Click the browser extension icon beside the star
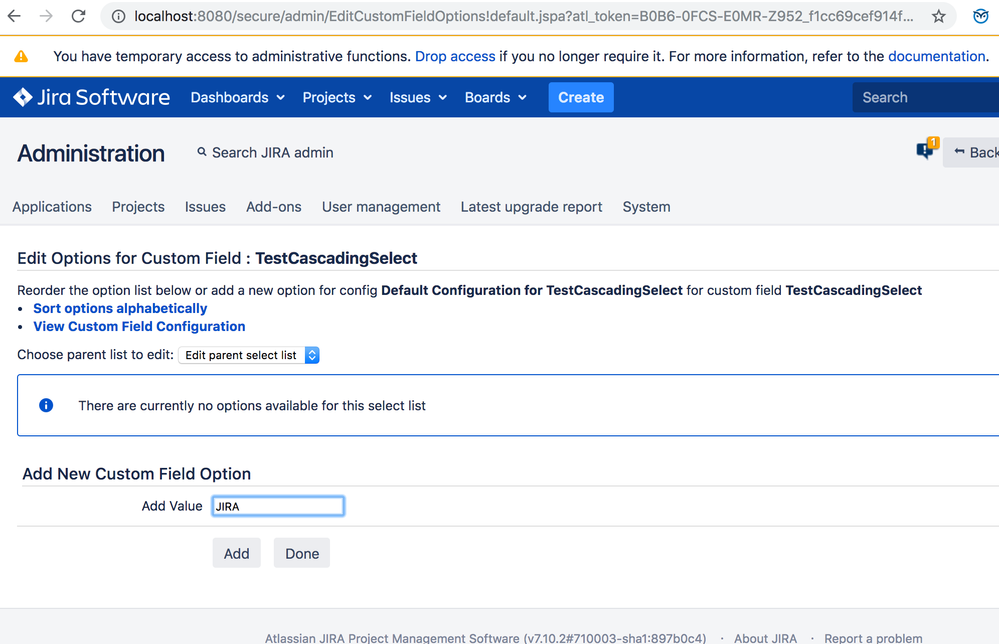The width and height of the screenshot is (999, 644). pyautogui.click(x=981, y=17)
